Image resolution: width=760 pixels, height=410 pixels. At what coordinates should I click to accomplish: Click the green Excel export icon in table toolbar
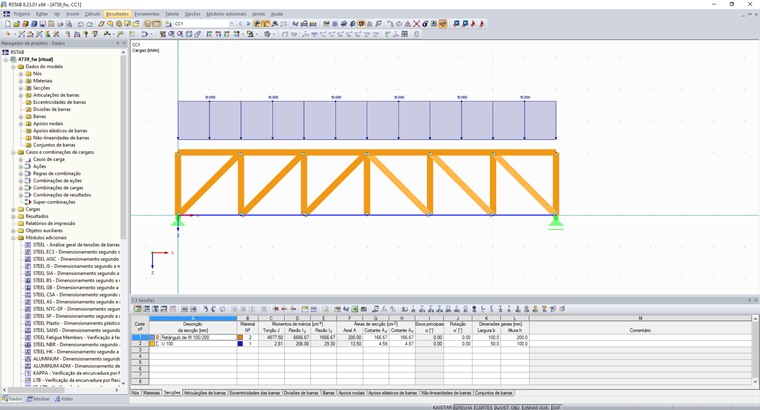click(x=355, y=309)
